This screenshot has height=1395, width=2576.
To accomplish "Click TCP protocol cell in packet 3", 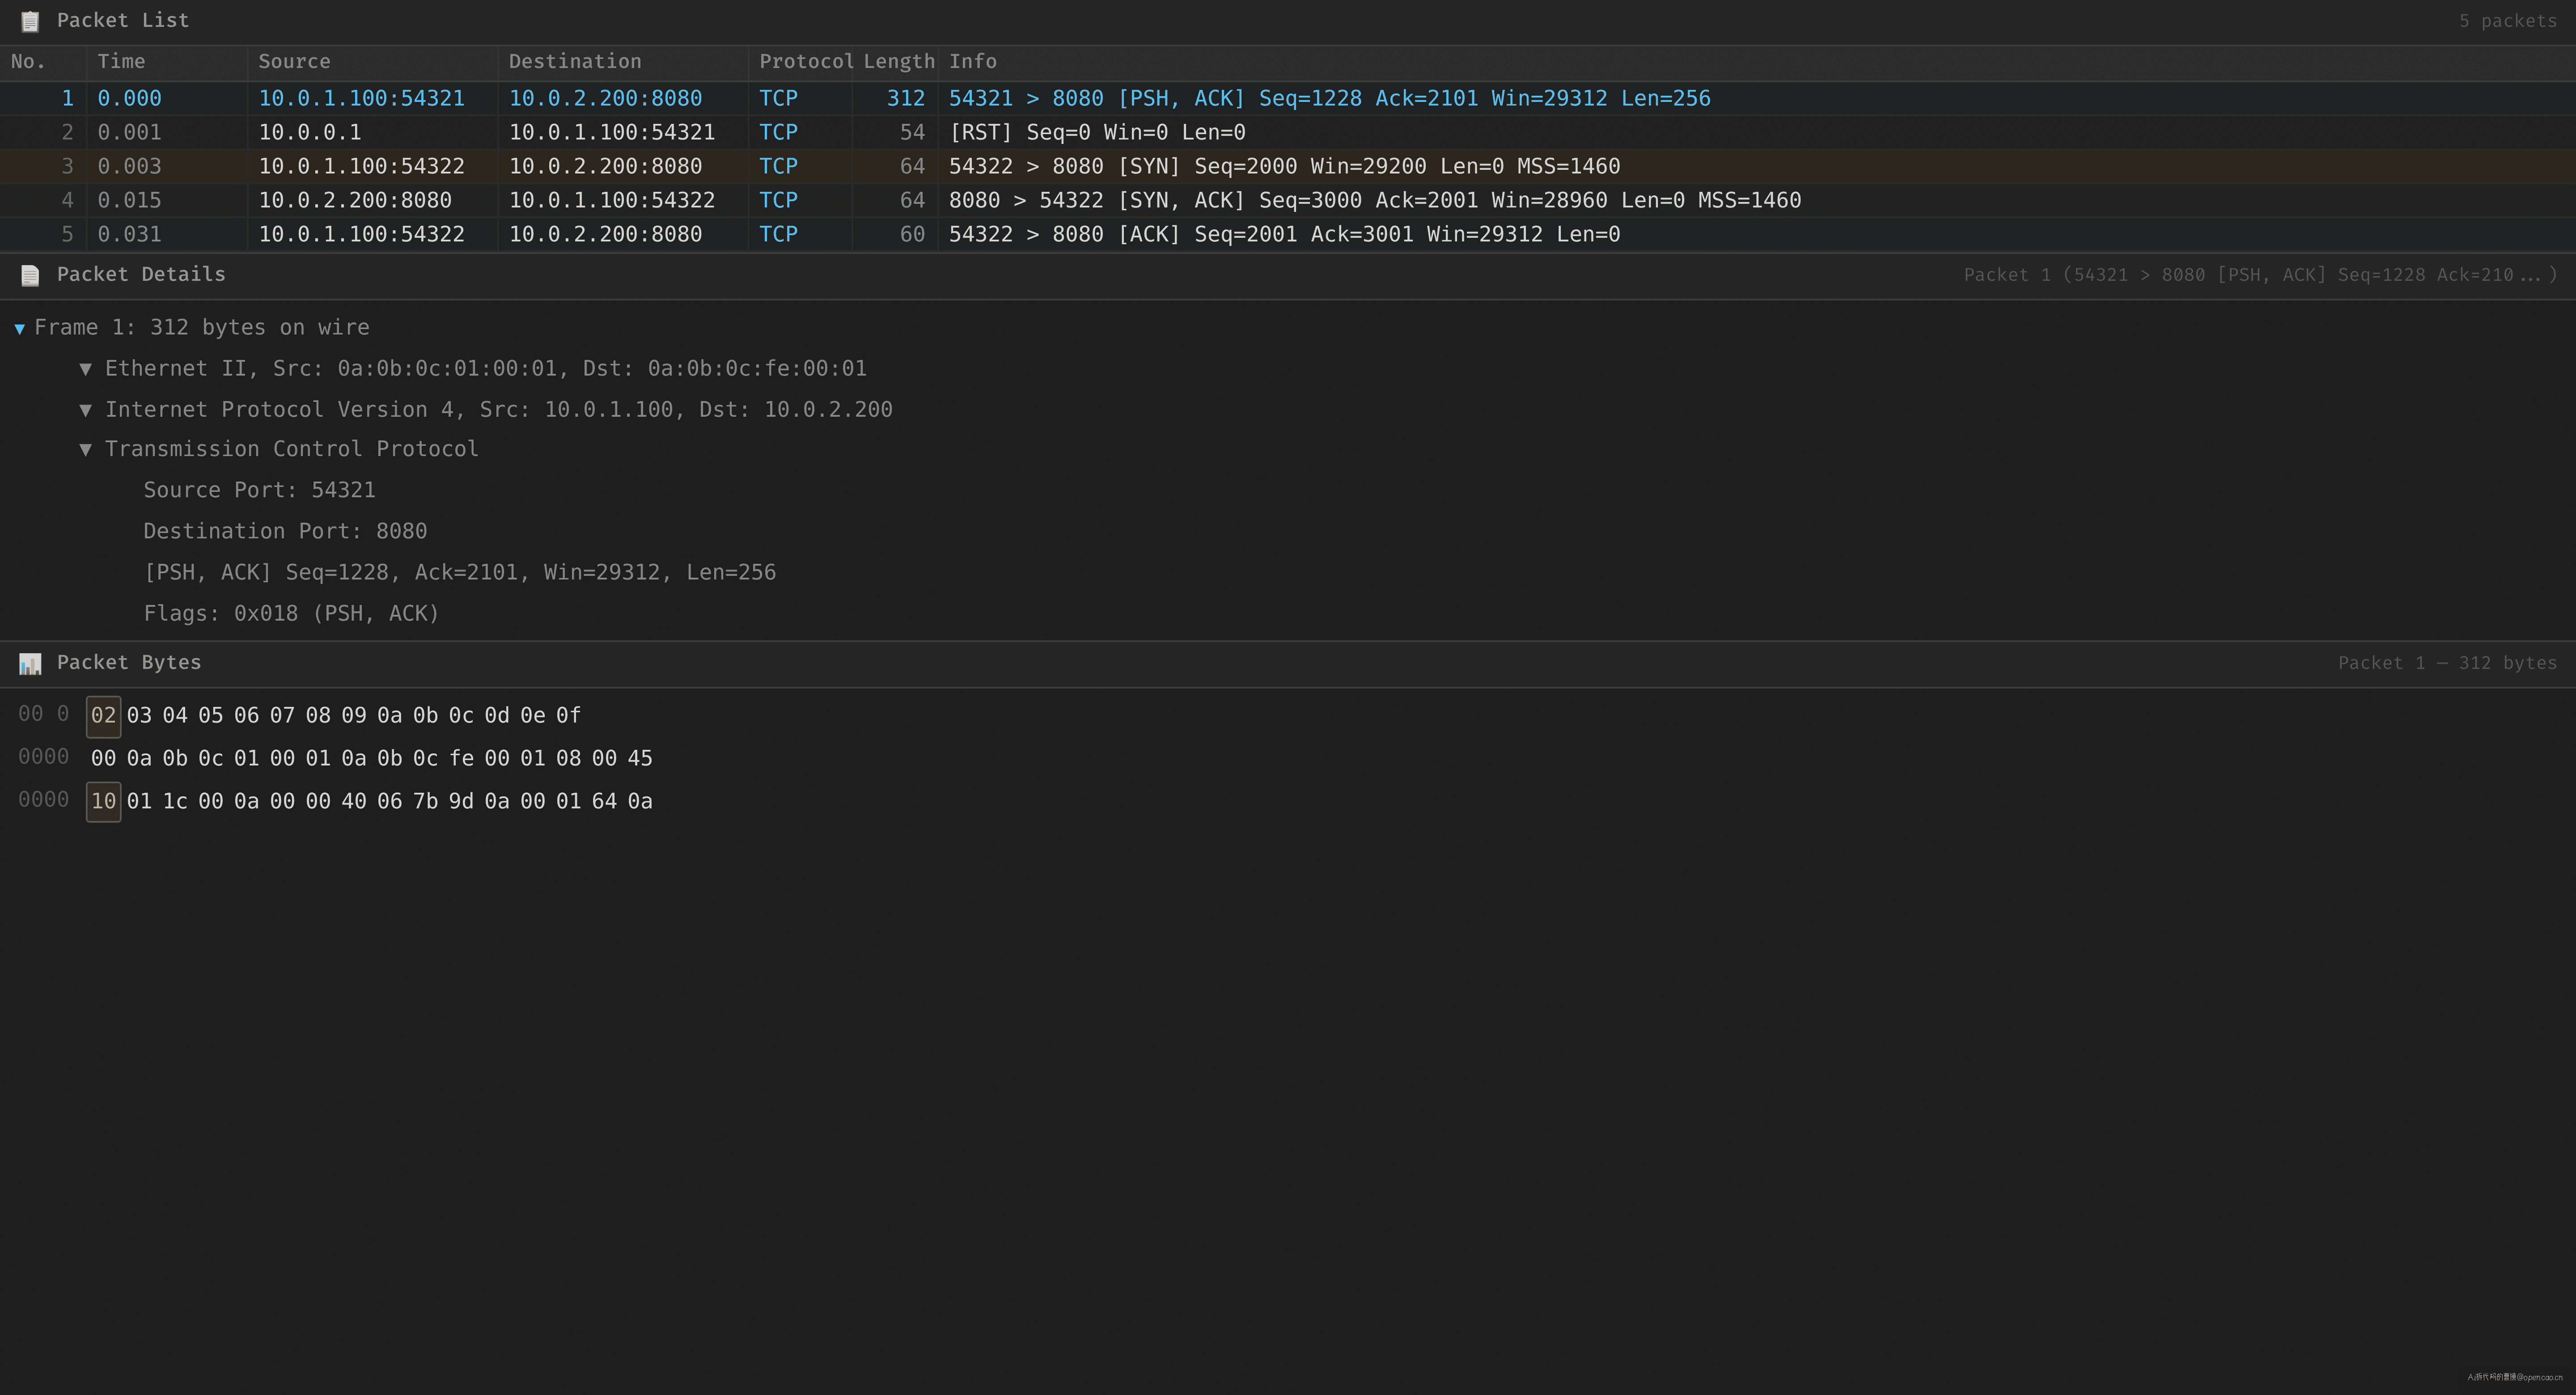I will (x=778, y=166).
